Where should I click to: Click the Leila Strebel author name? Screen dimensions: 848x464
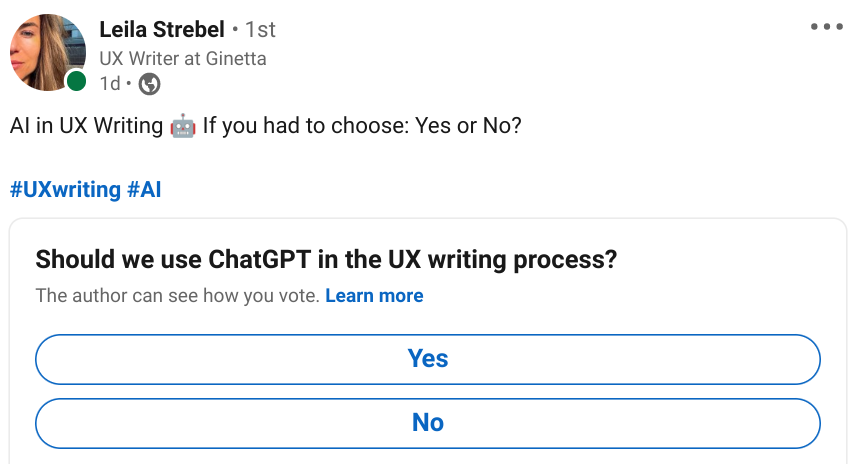click(162, 29)
